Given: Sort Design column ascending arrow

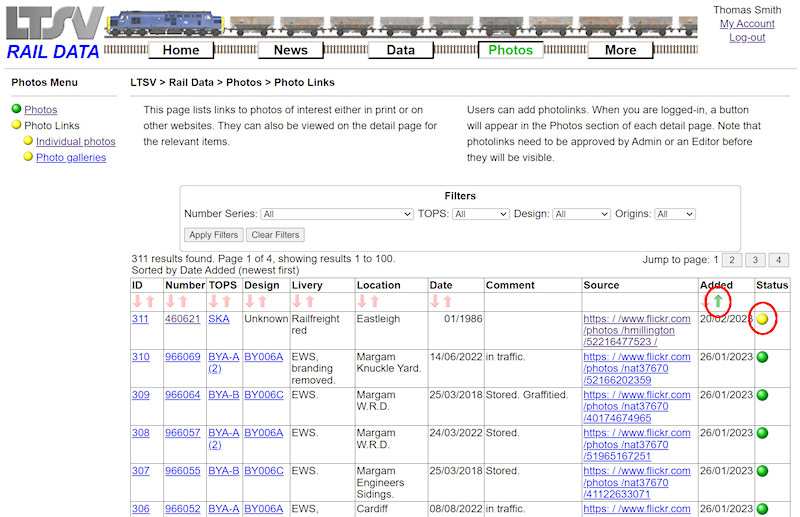Looking at the screenshot, I should coord(262,301).
